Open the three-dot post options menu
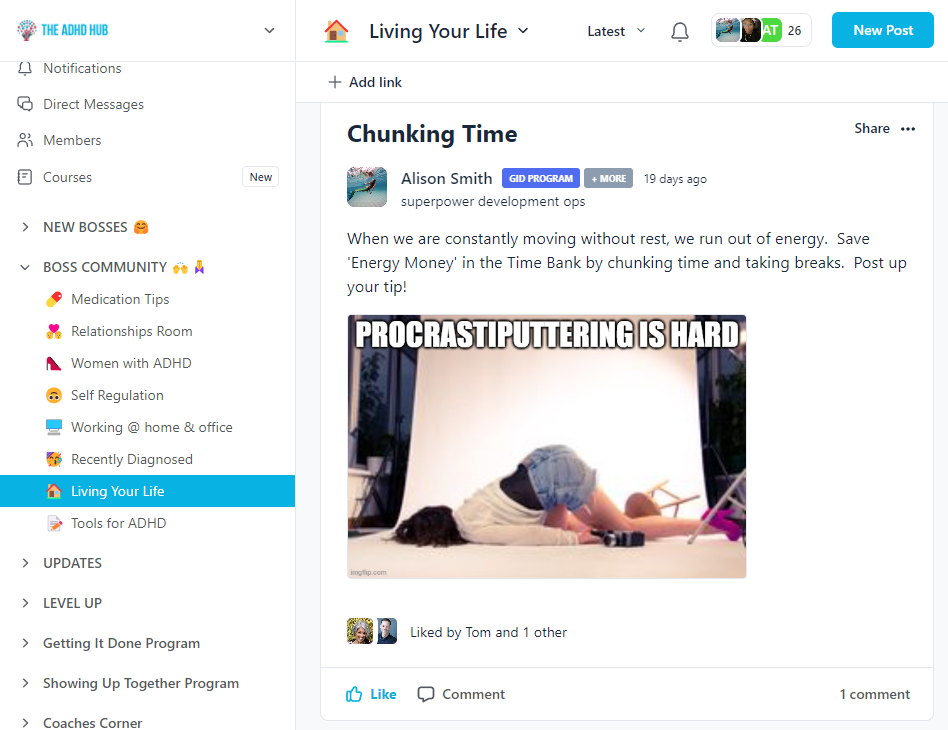The height and width of the screenshot is (730, 948). [907, 129]
